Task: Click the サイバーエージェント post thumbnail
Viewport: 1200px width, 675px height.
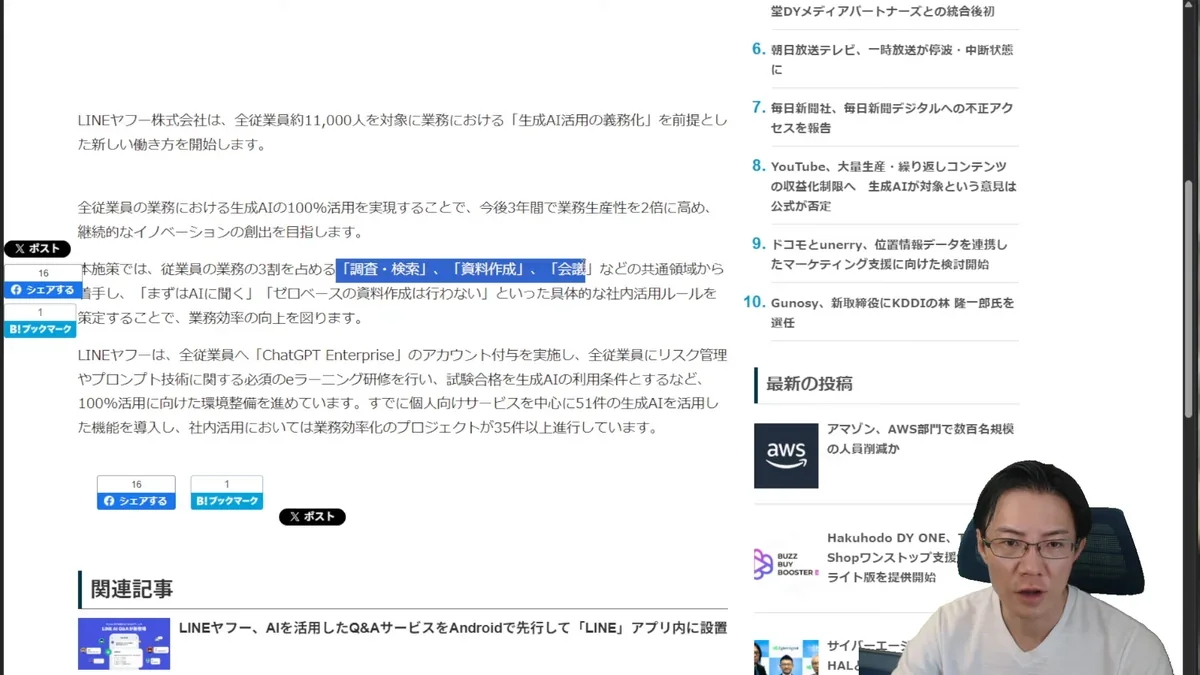Action: (786, 657)
